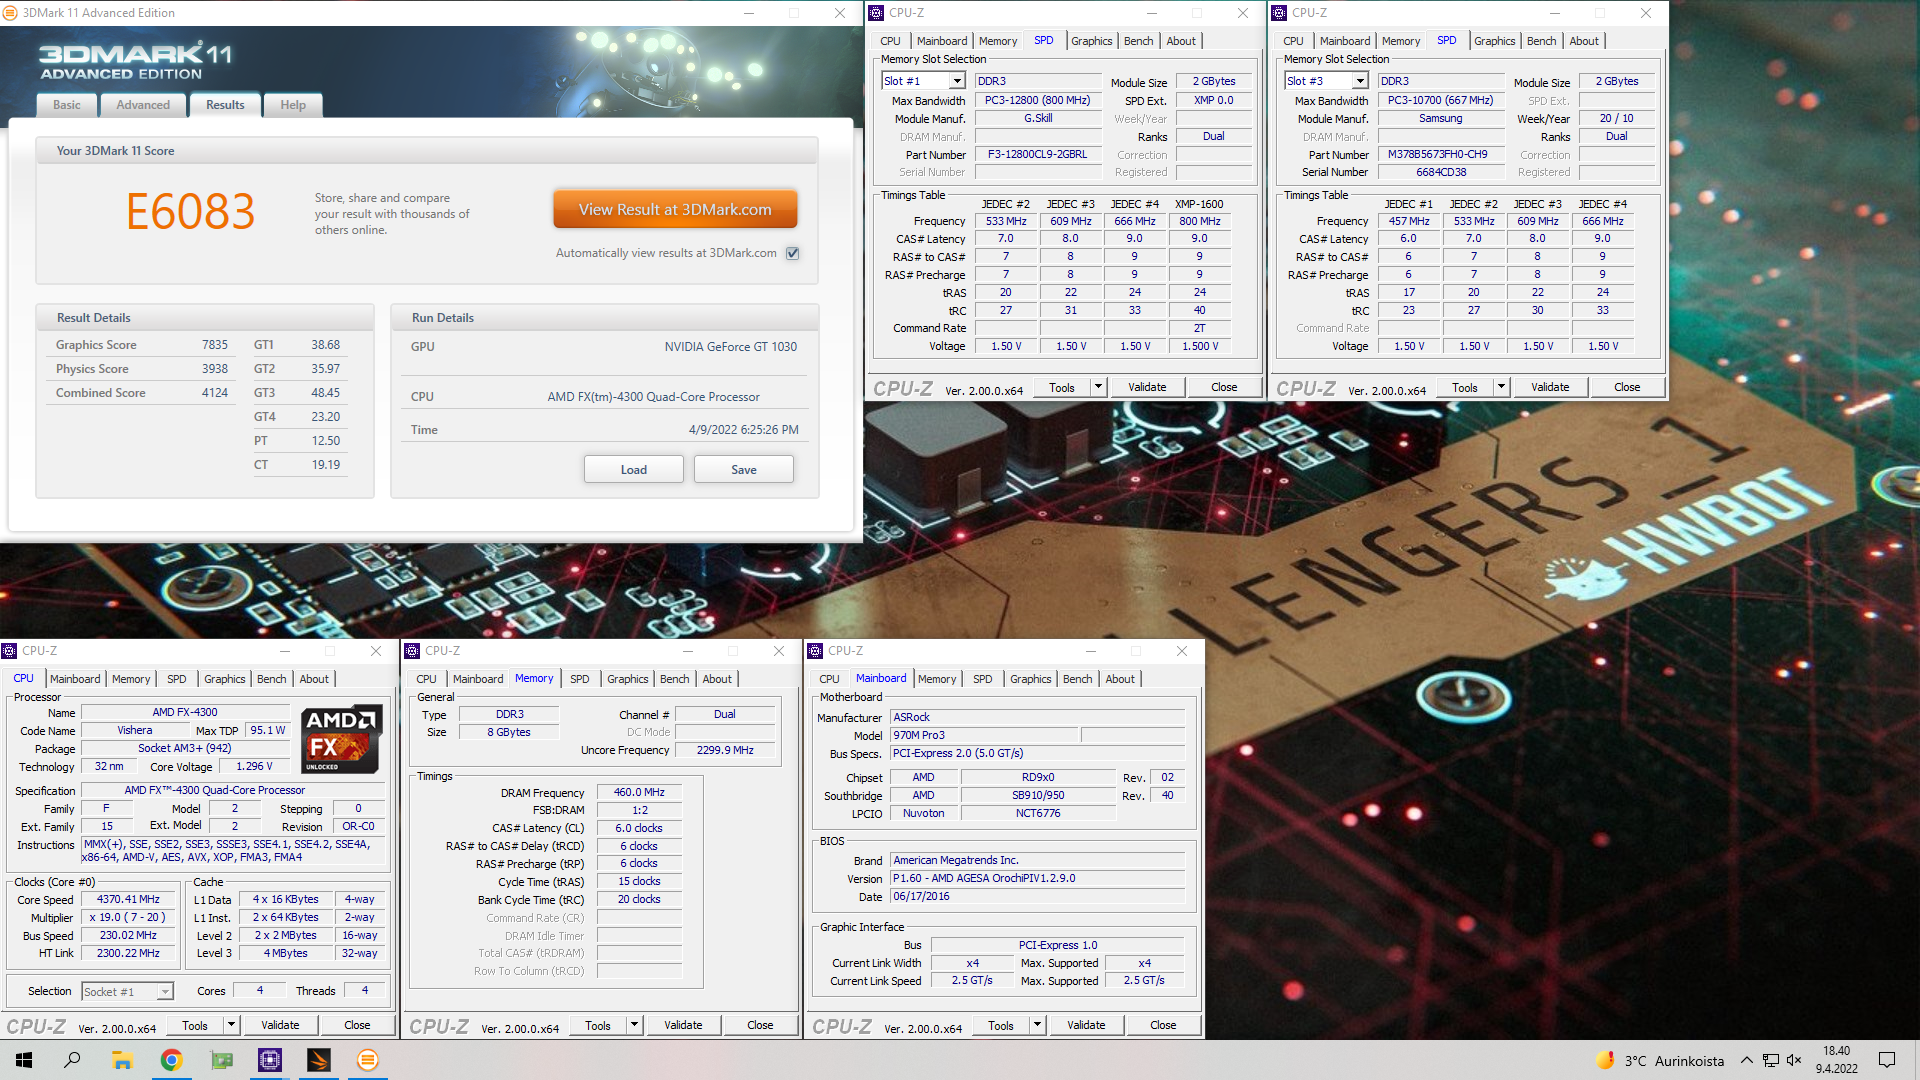Click title icon of Slot #3 CPU-Z window
Viewport: 1920px width, 1080px height.
[x=1279, y=13]
